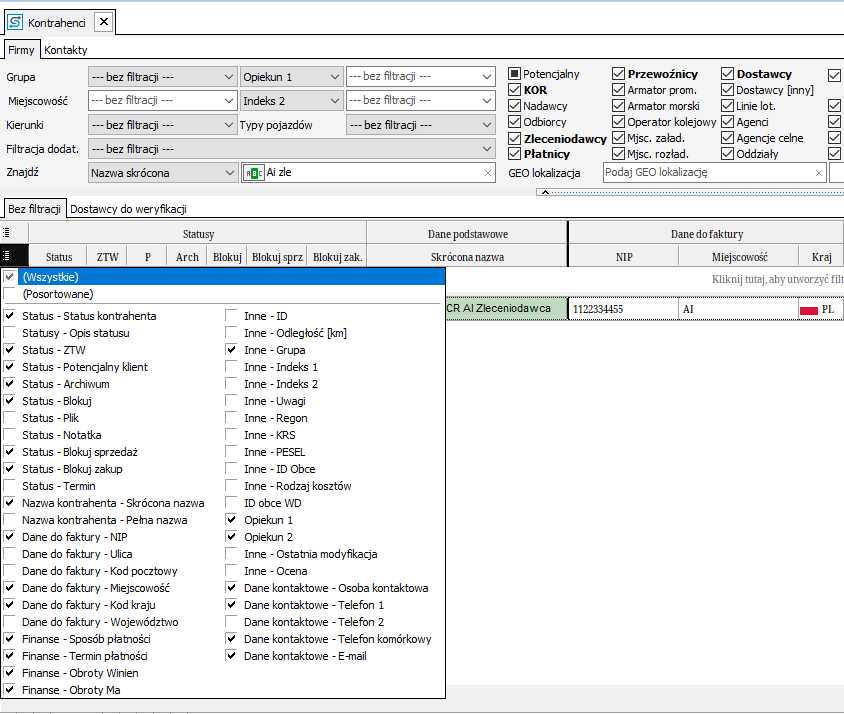
Task: Close the Kontrahenci tab
Action: [103, 21]
